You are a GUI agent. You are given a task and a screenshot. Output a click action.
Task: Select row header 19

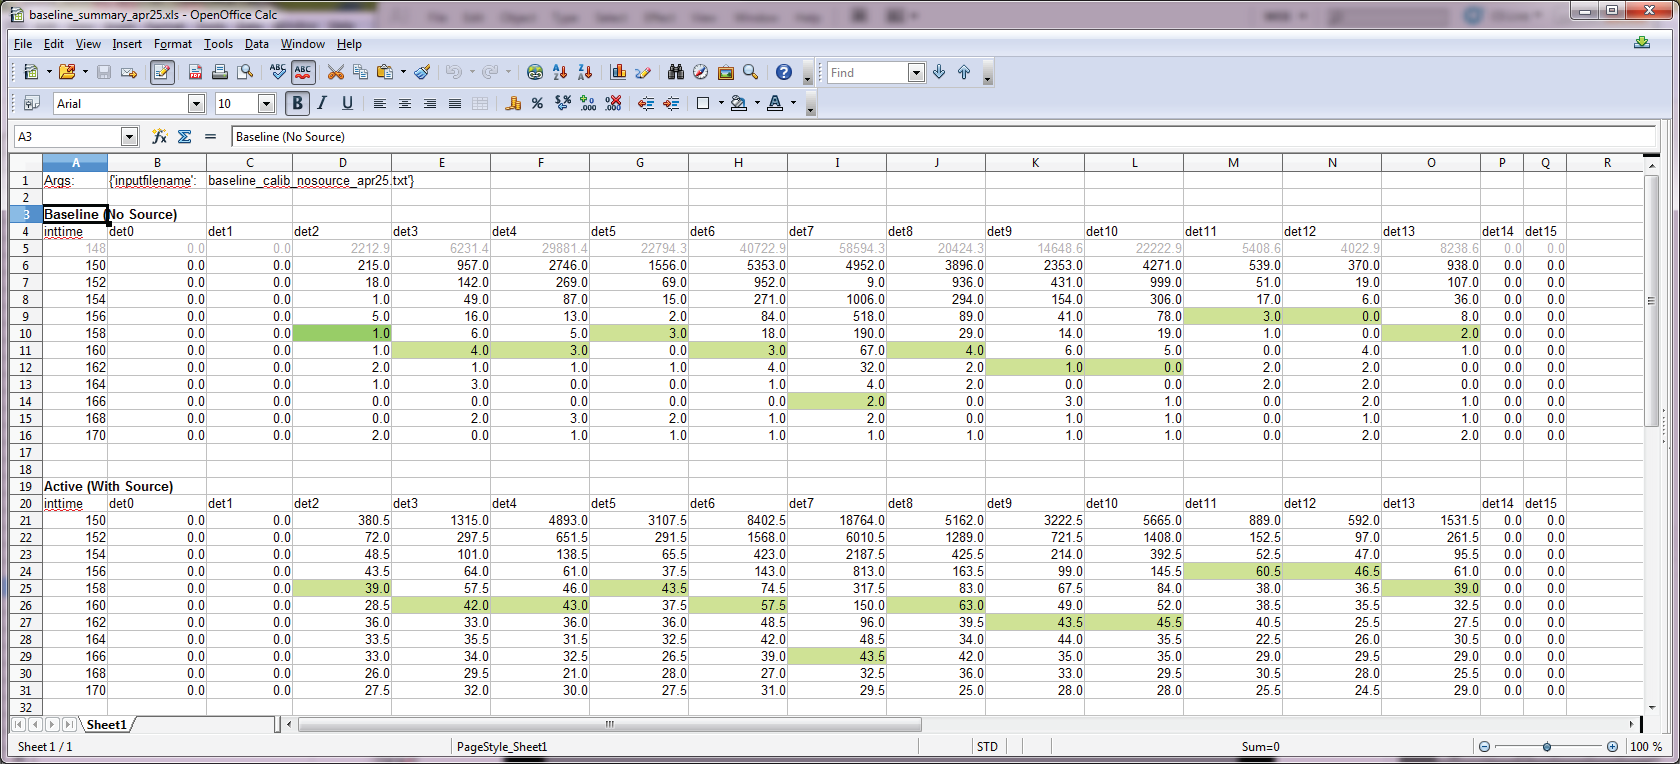pos(25,486)
